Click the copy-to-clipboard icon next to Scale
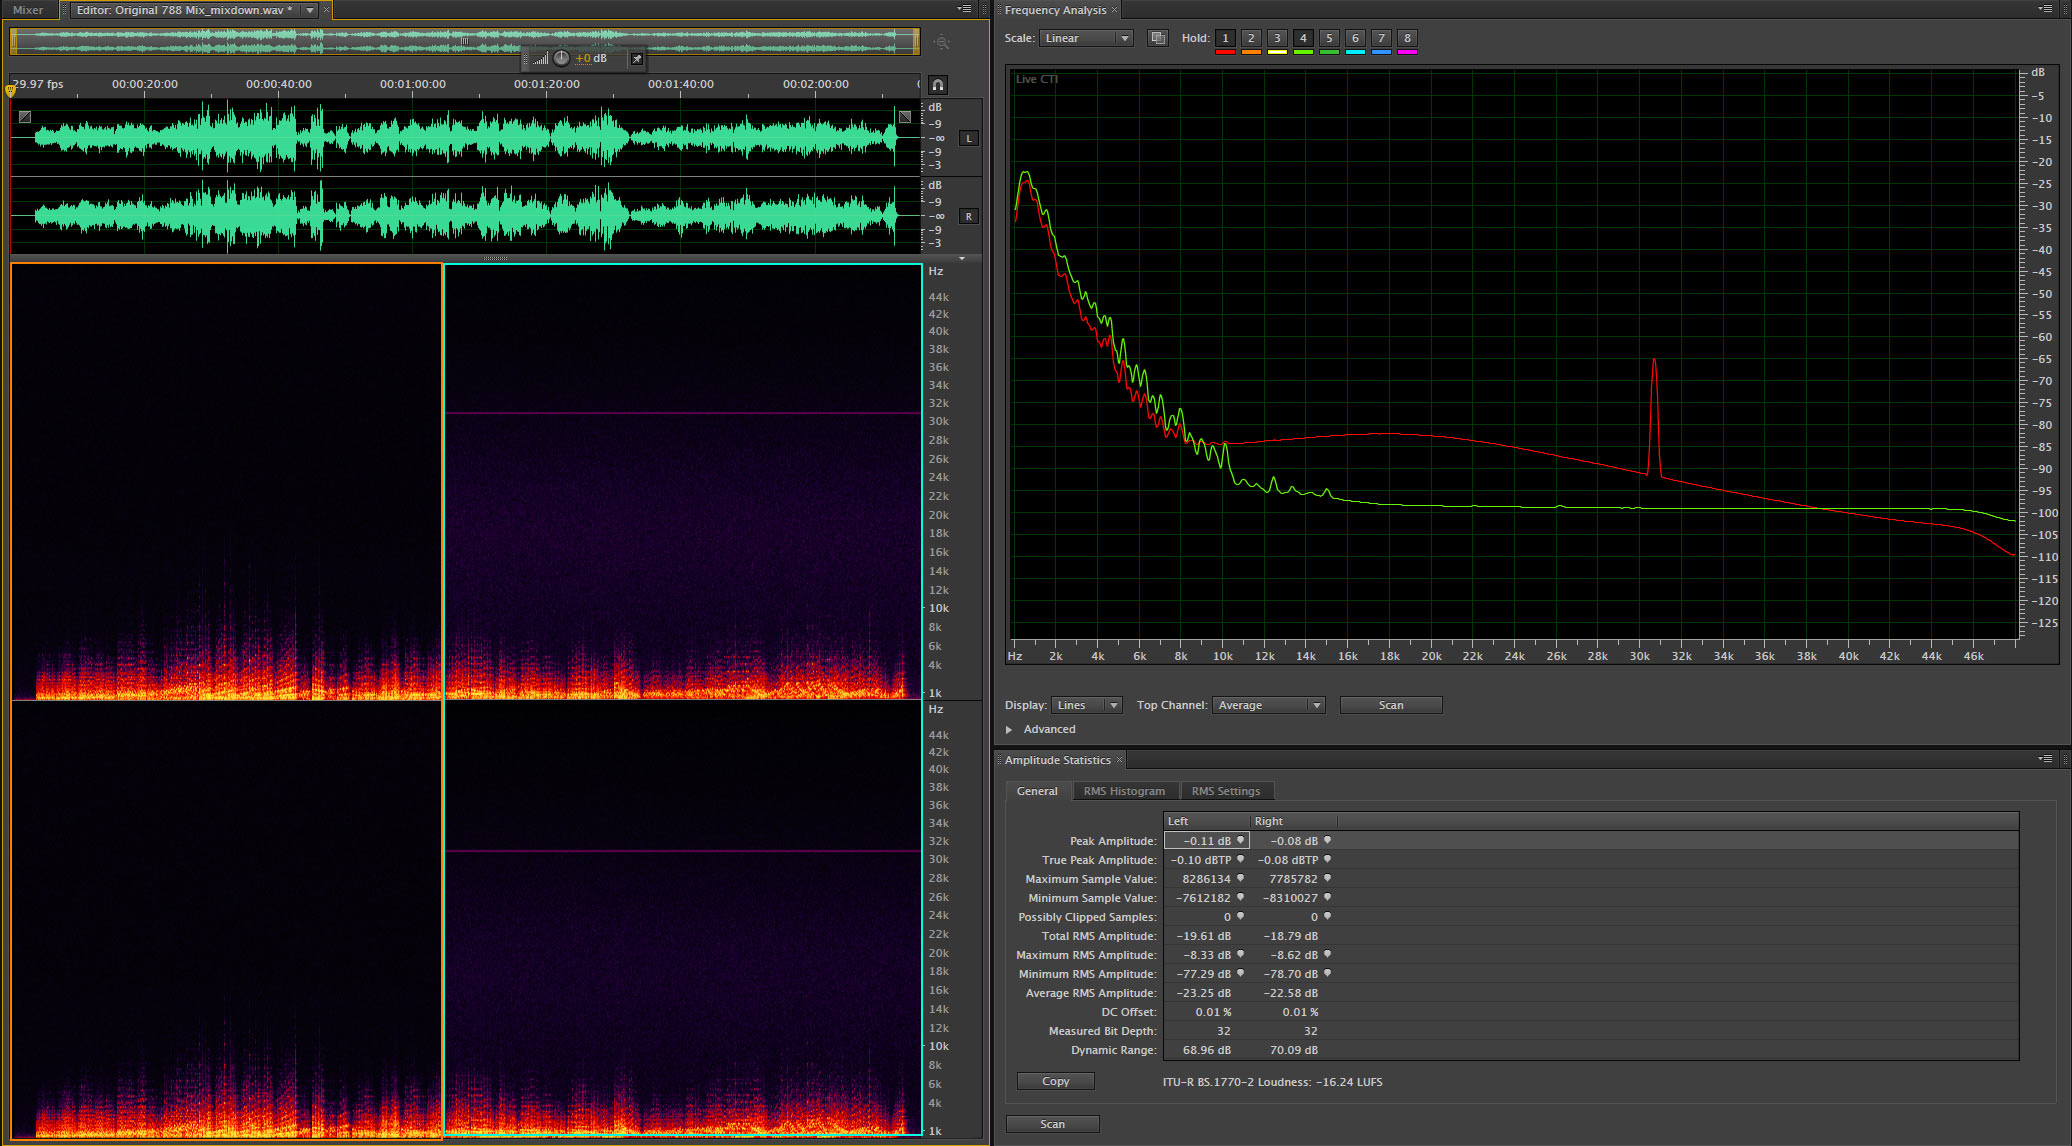The image size is (2072, 1146). (x=1158, y=38)
